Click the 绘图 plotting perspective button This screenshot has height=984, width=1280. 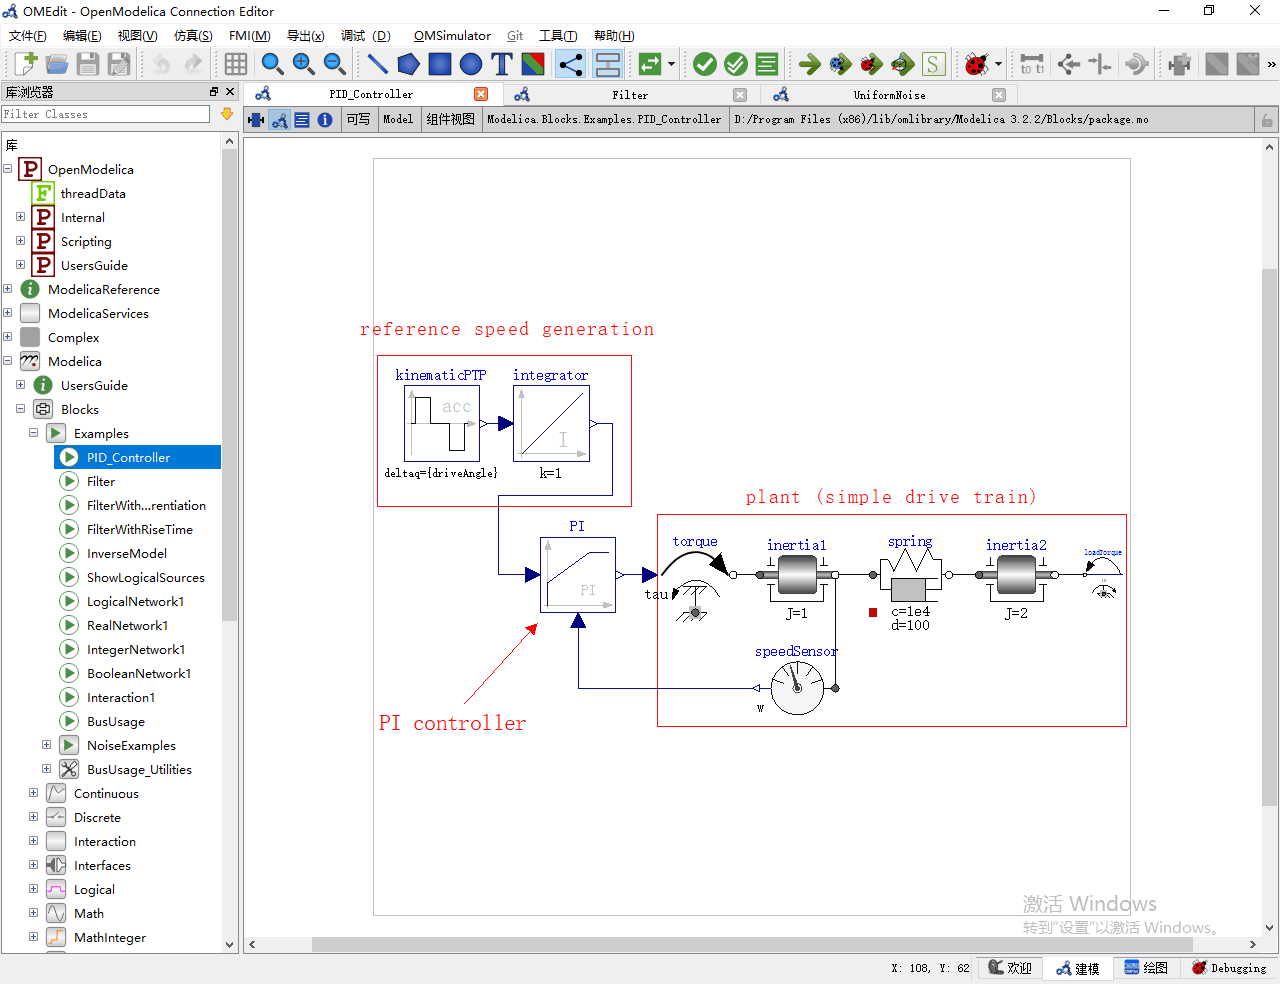[1146, 968]
